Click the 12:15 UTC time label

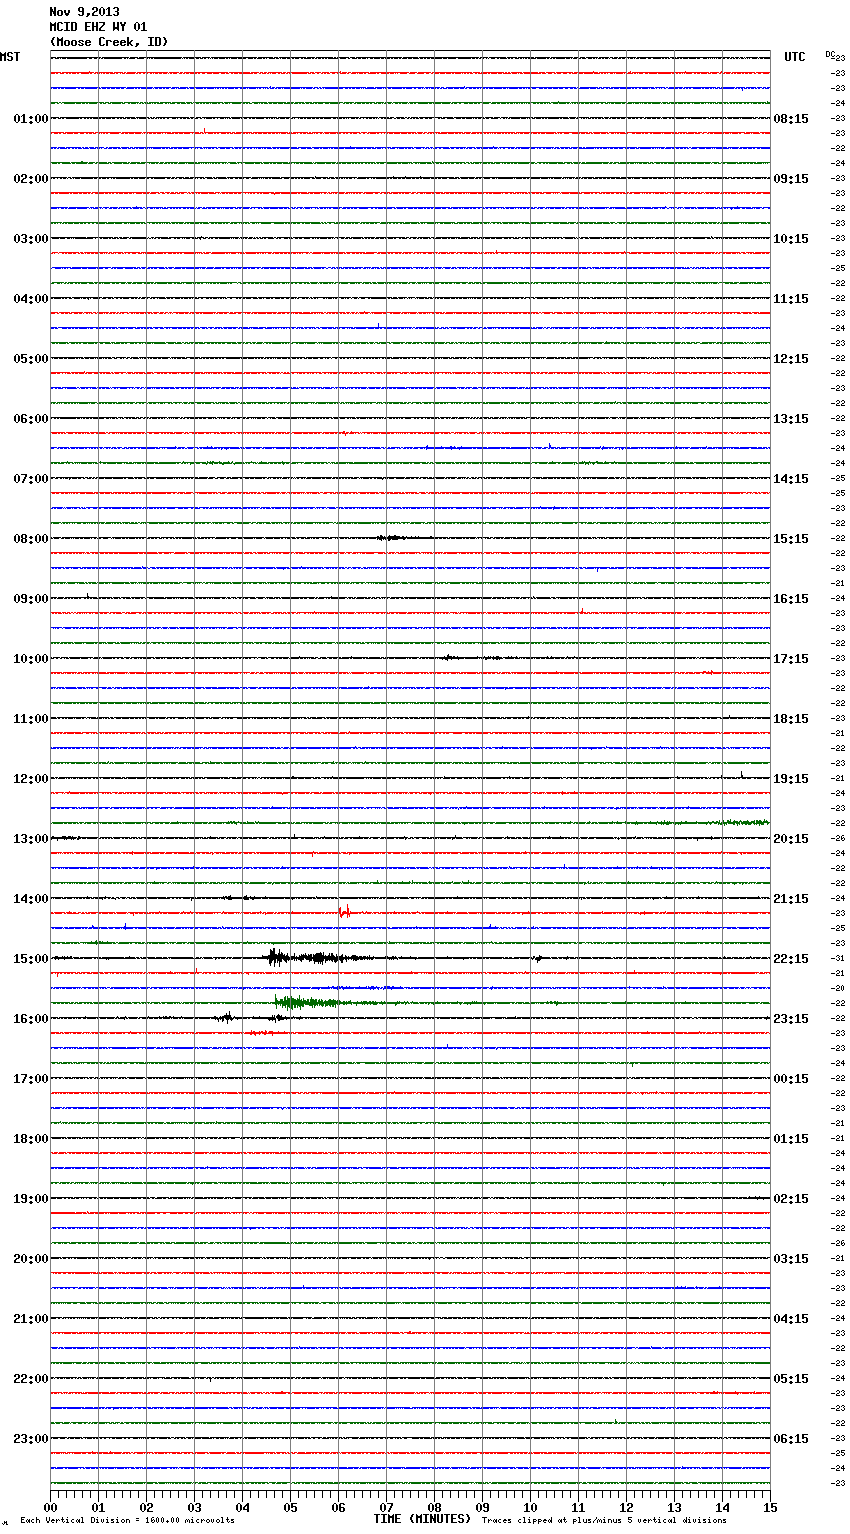[791, 359]
